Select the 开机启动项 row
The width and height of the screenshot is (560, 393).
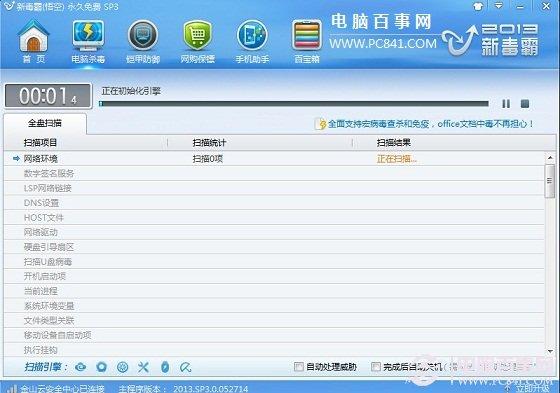tap(274, 276)
